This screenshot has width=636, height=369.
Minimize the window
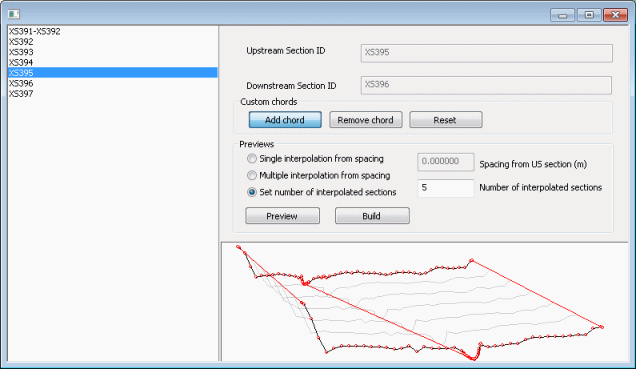click(x=562, y=15)
